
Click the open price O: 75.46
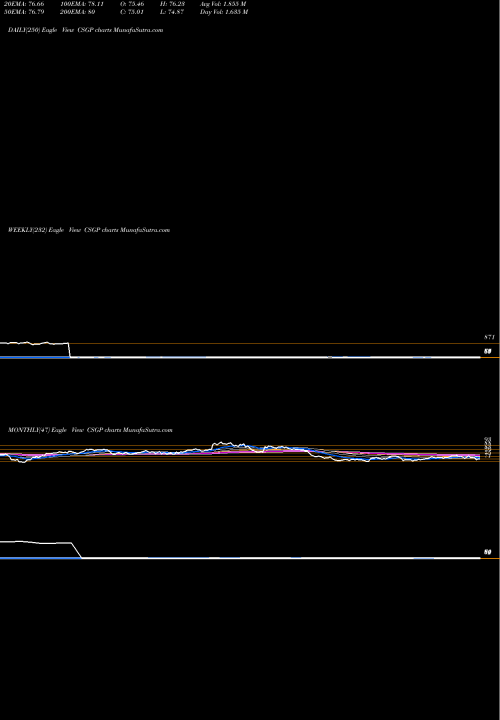[x=132, y=4]
